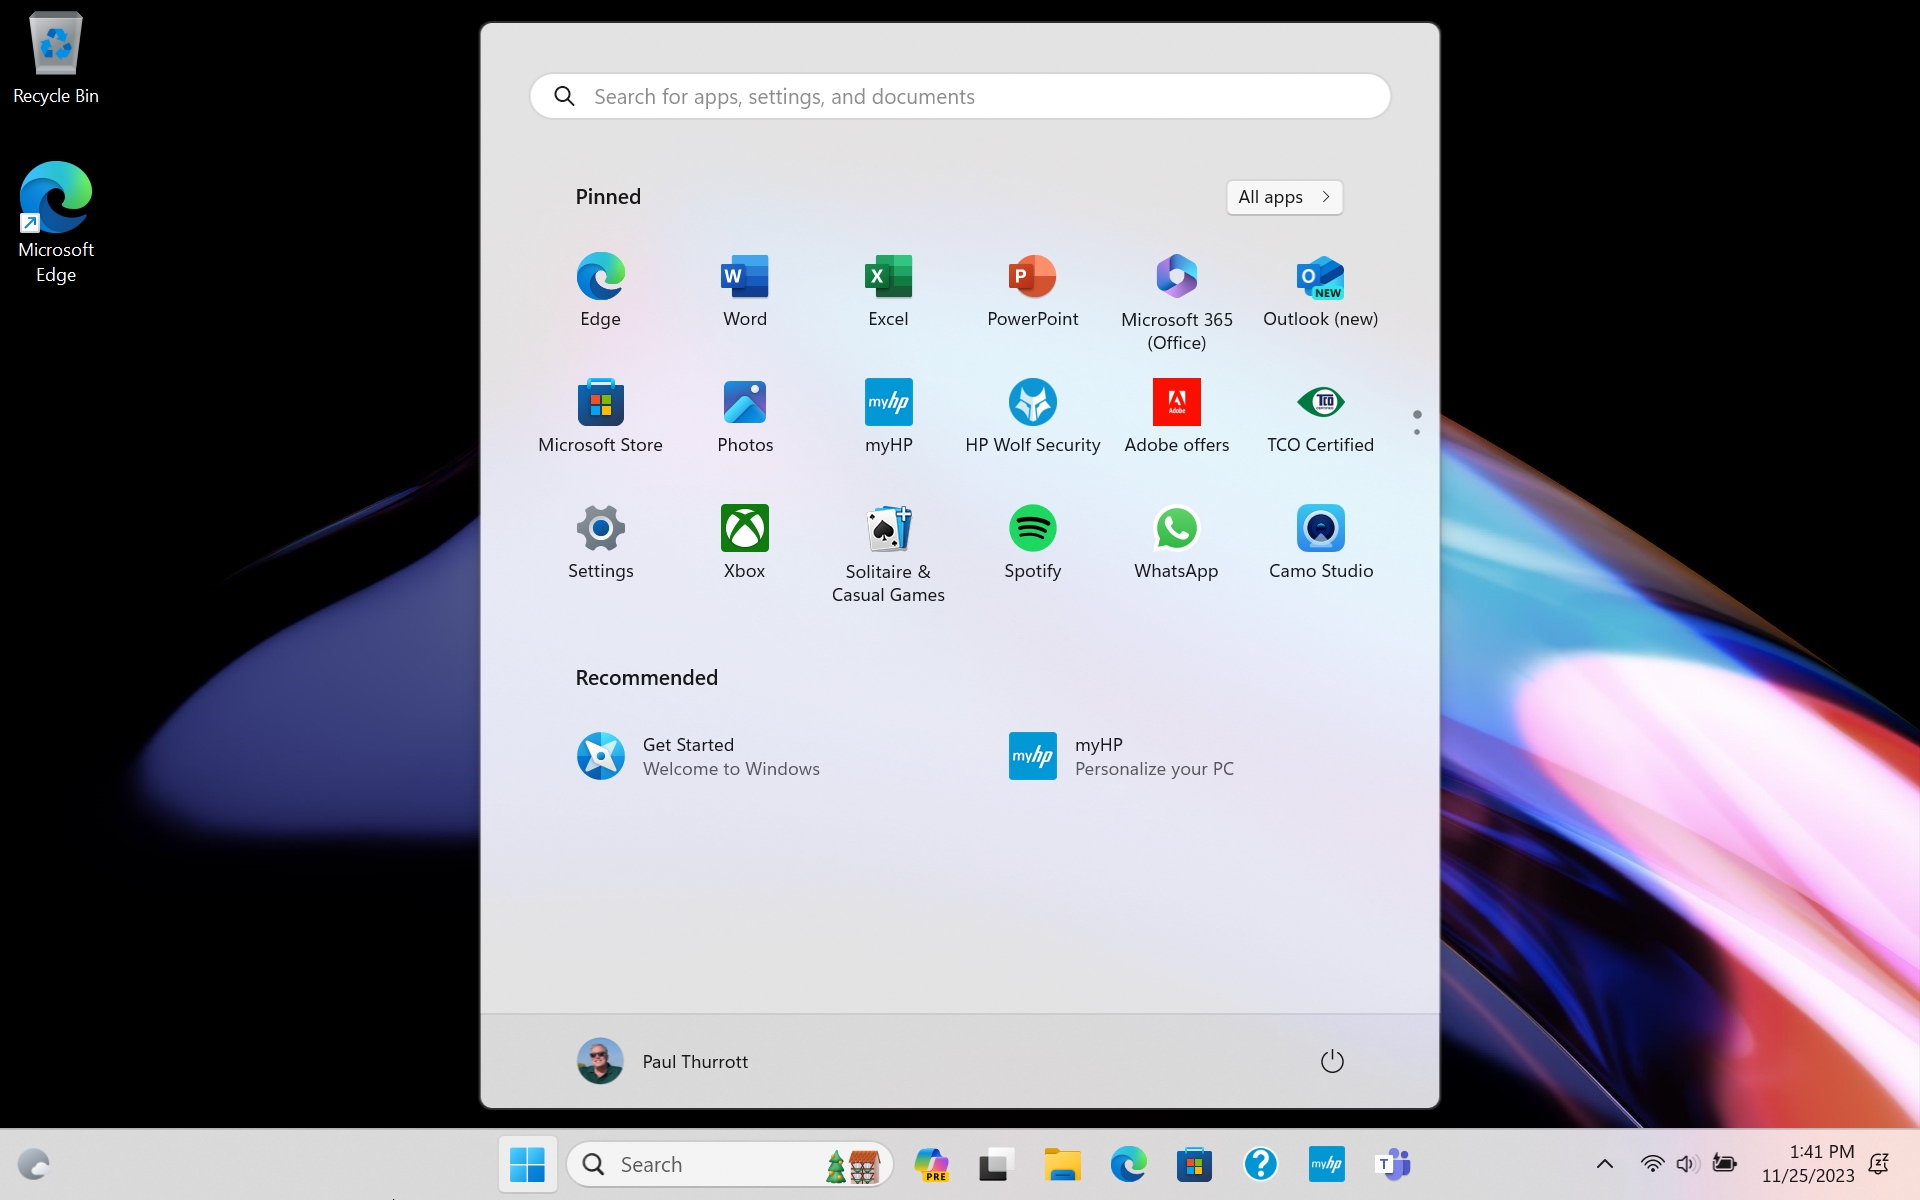1920x1200 pixels.
Task: Open the power options menu
Action: (x=1332, y=1061)
